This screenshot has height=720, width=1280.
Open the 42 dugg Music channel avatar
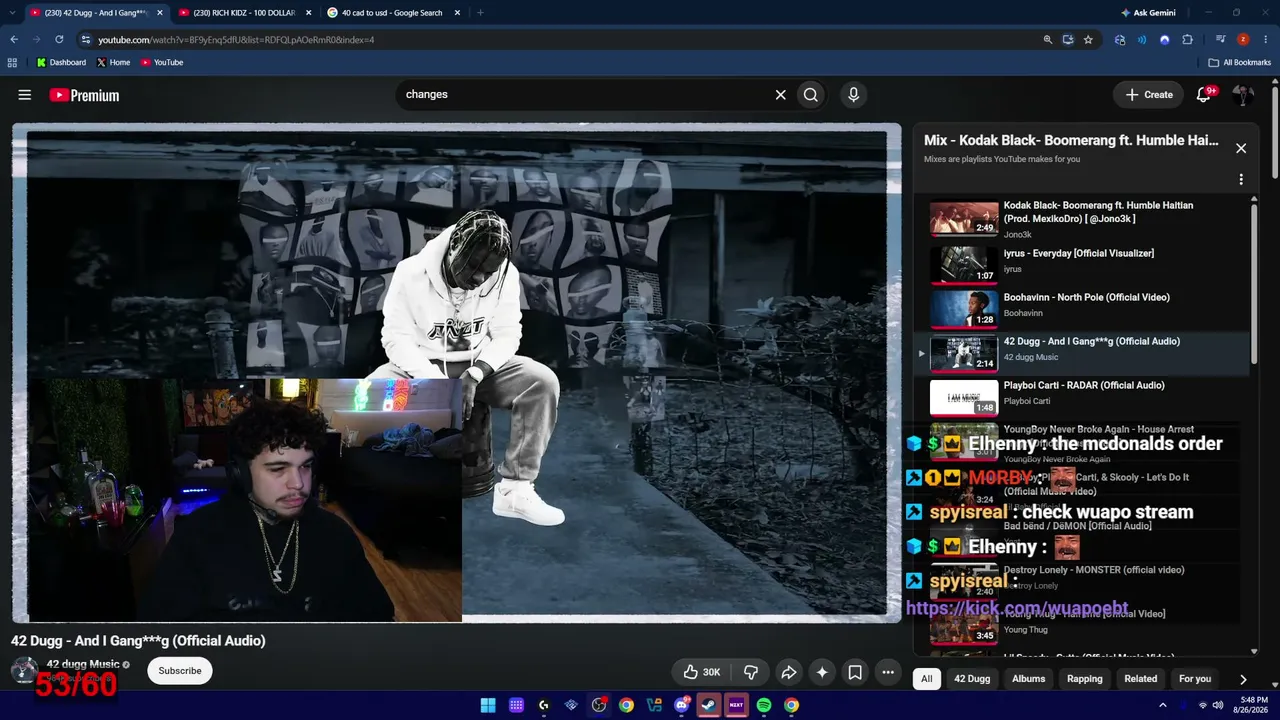[x=25, y=670]
